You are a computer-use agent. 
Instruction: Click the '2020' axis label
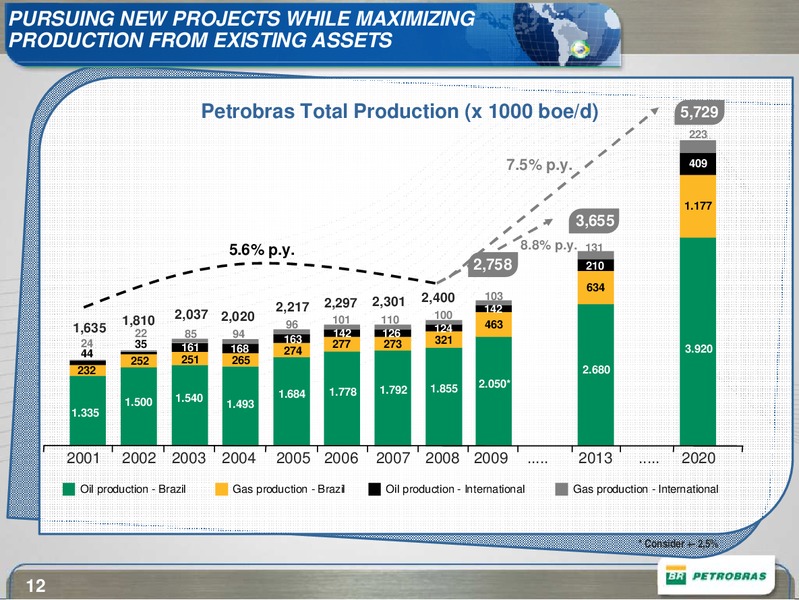(x=699, y=458)
